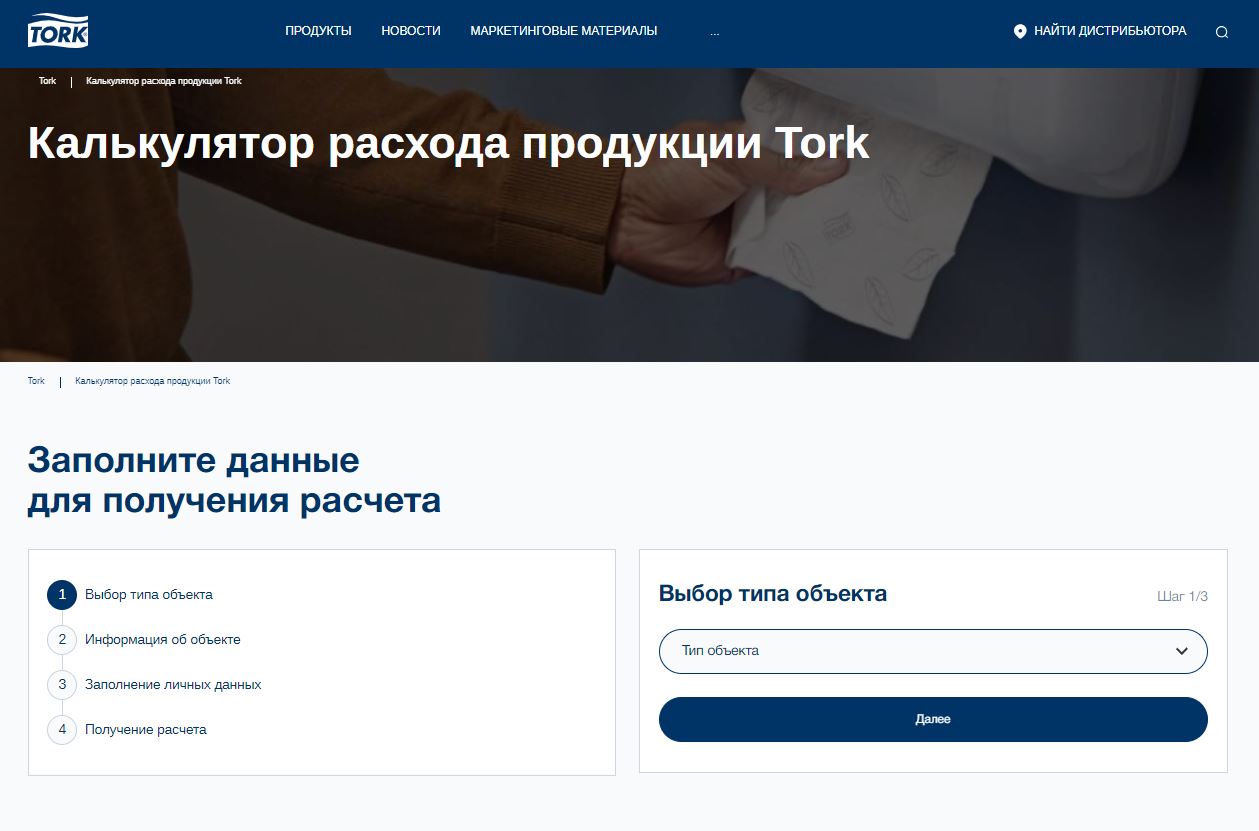Image resolution: width=1259 pixels, height=831 pixels.
Task: Click step label Получение расчета
Action: (146, 730)
